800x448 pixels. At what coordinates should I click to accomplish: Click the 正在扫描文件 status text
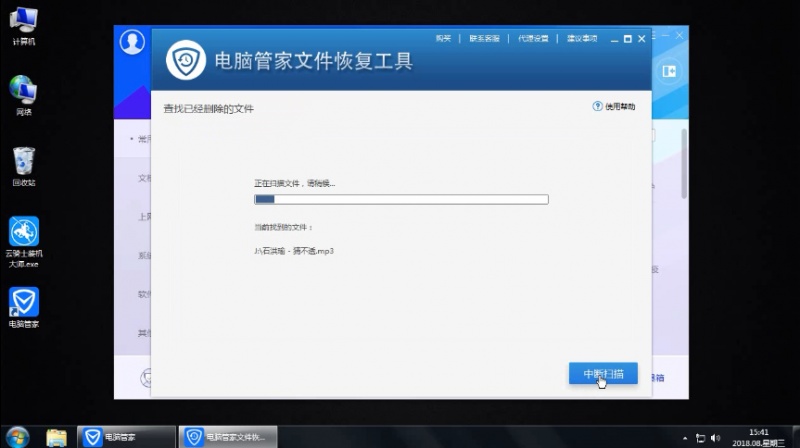[x=294, y=183]
